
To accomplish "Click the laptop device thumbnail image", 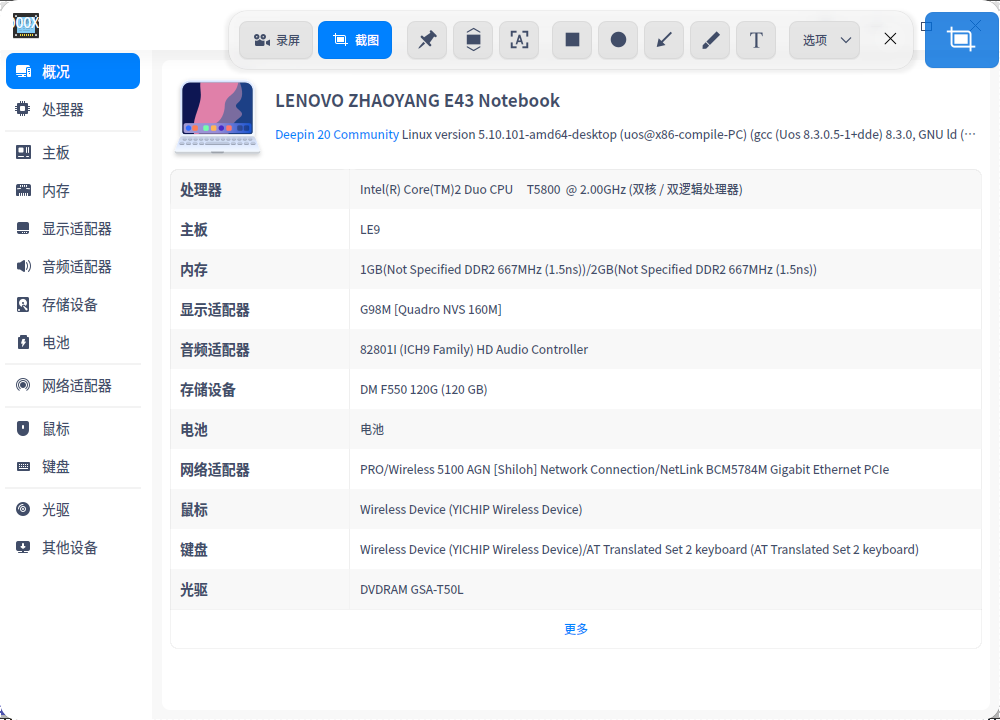I will [x=217, y=117].
